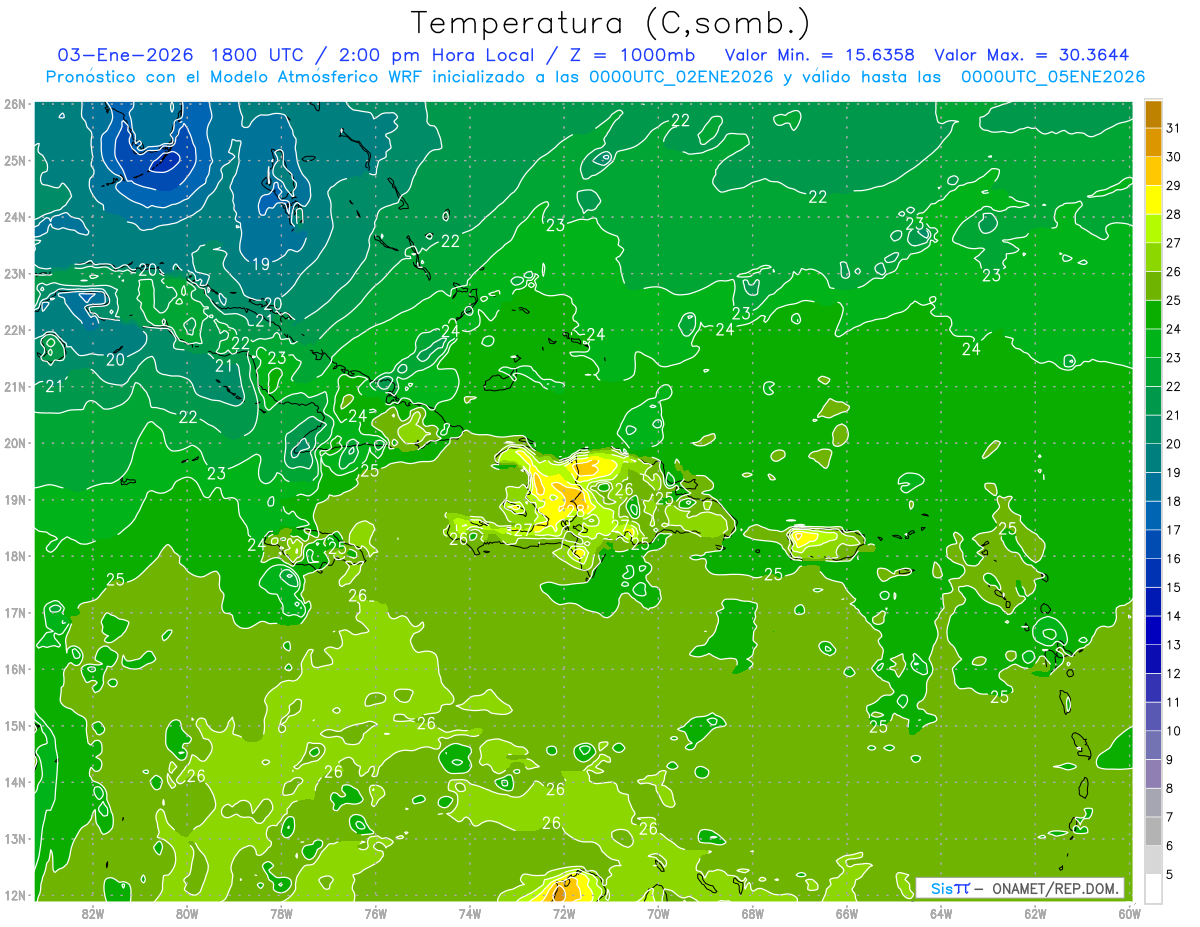Viewport: 1200px width, 927px height.
Task: Click the "66W" longitude axis label
Action: [x=847, y=913]
